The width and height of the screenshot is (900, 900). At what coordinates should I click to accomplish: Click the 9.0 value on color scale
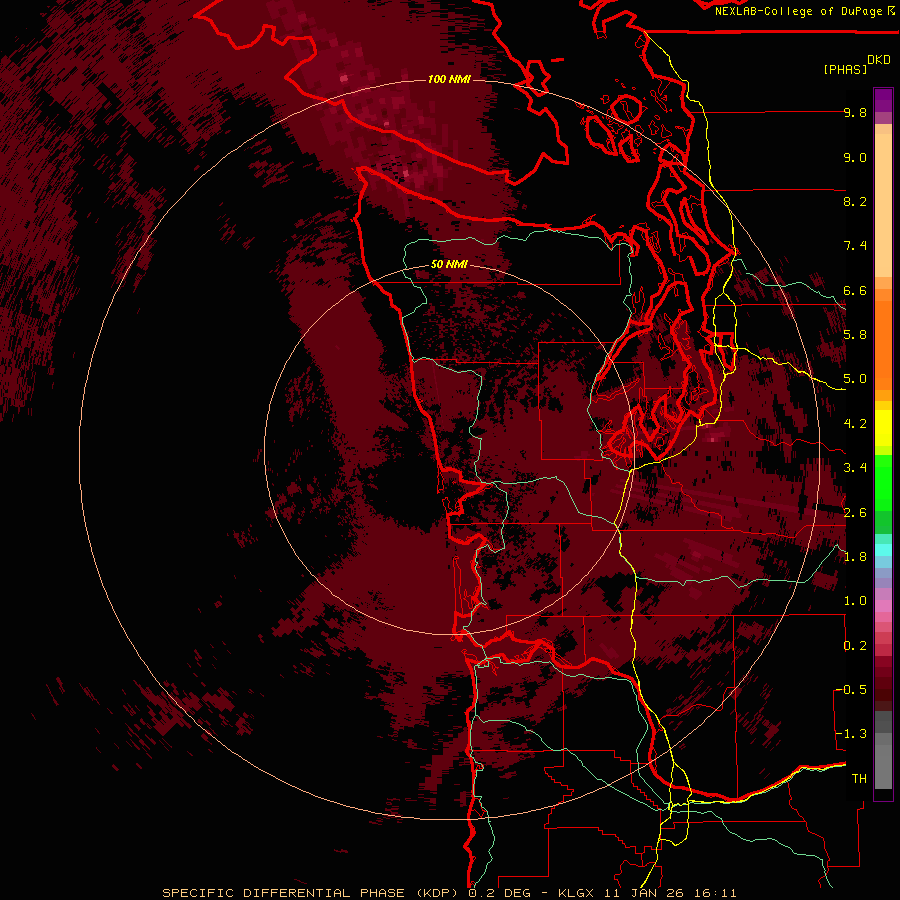855,157
